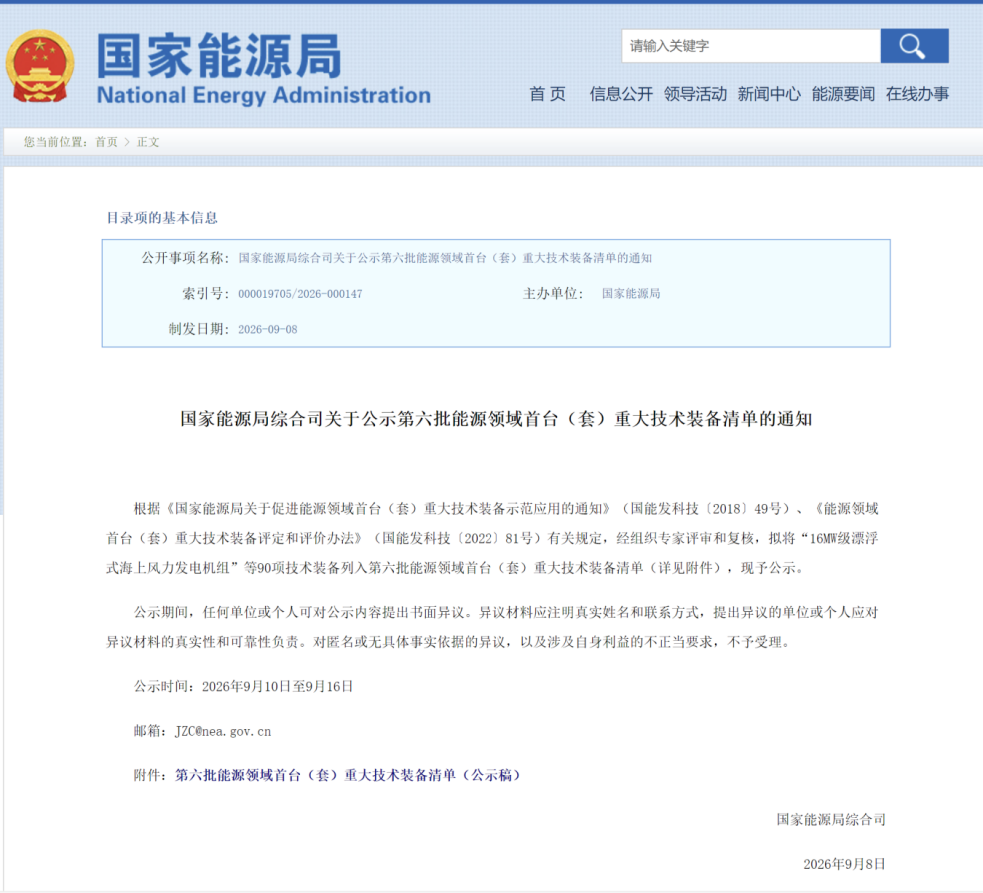Click the 您当前位置 breadcrumb label
This screenshot has height=893, width=983.
click(x=56, y=142)
